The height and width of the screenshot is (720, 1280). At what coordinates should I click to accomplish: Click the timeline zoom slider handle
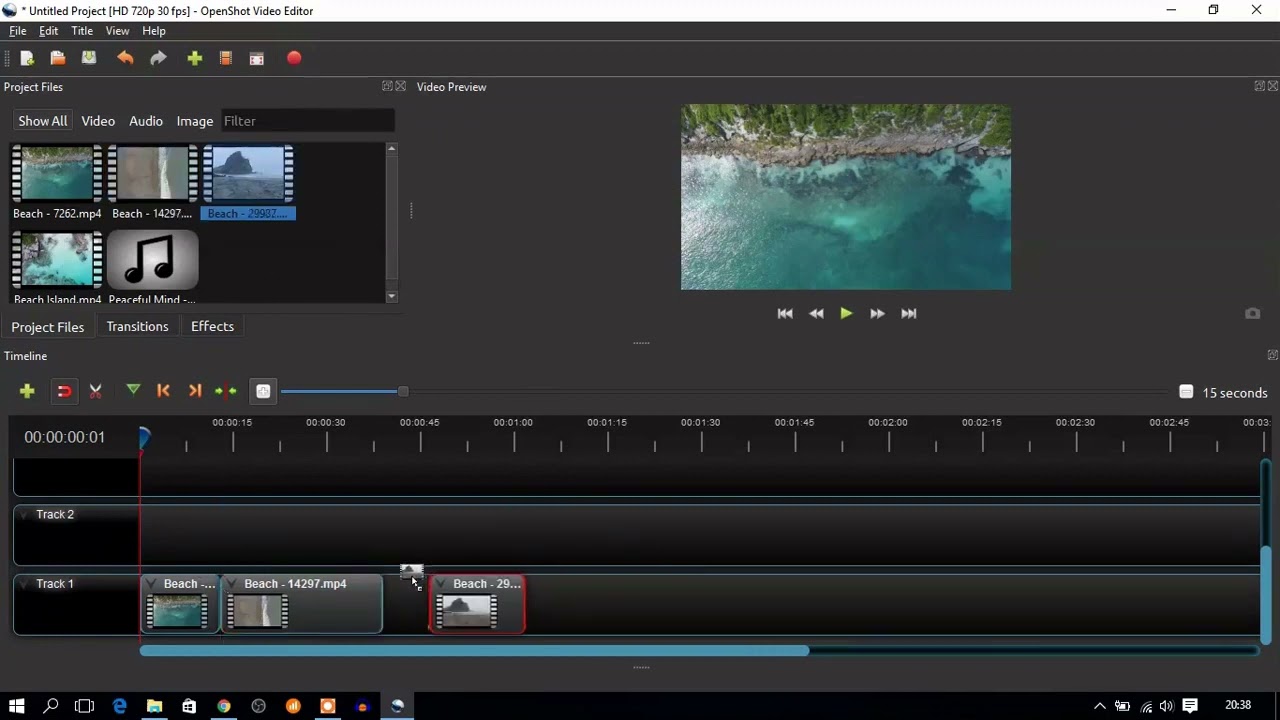coord(403,391)
